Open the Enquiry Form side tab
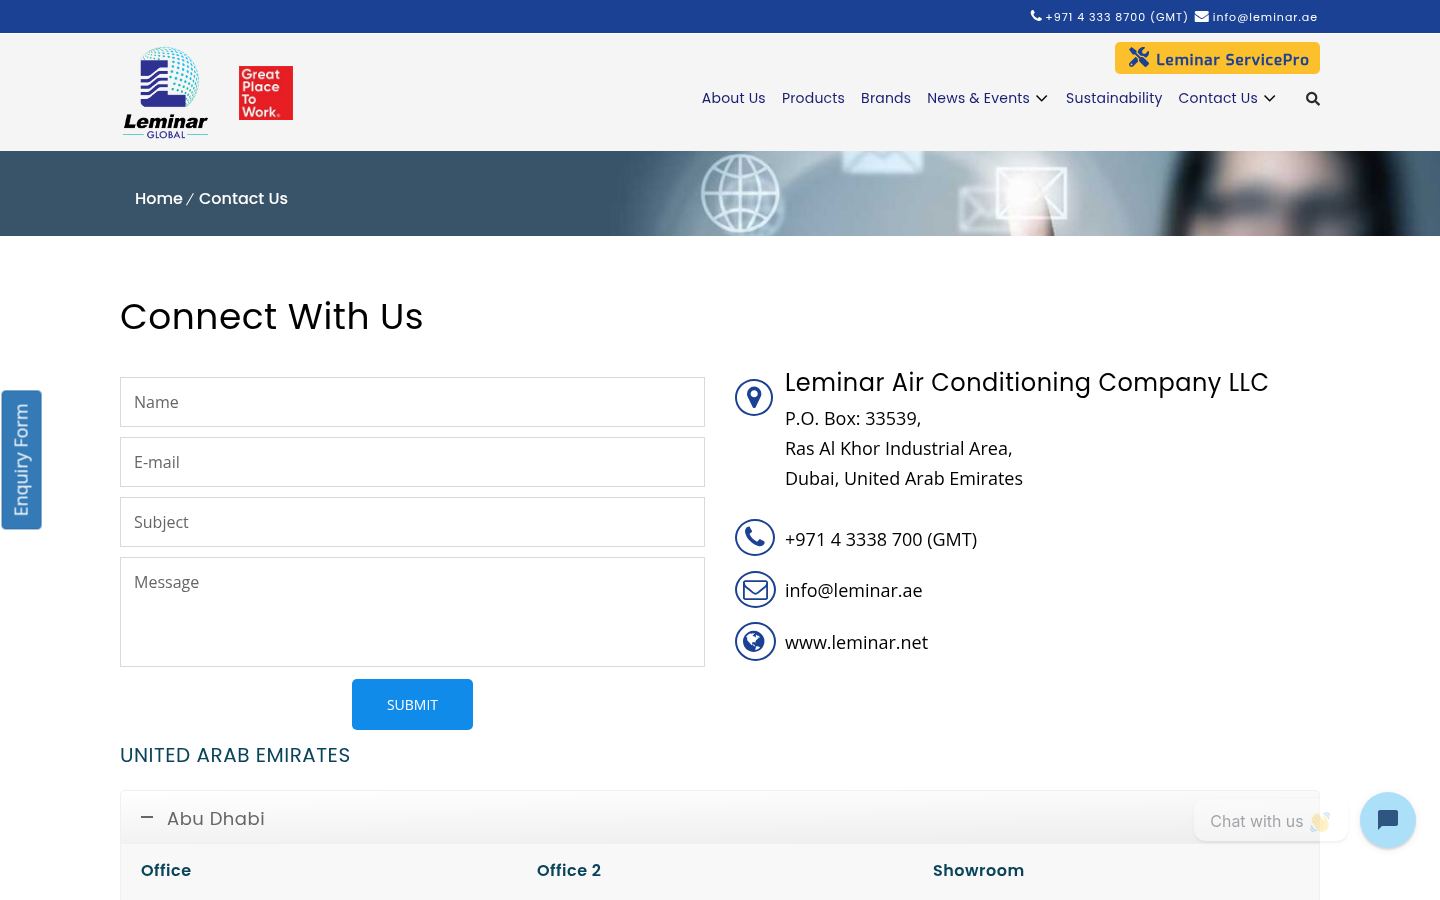Screen dimensions: 1440x900 [x=21, y=460]
